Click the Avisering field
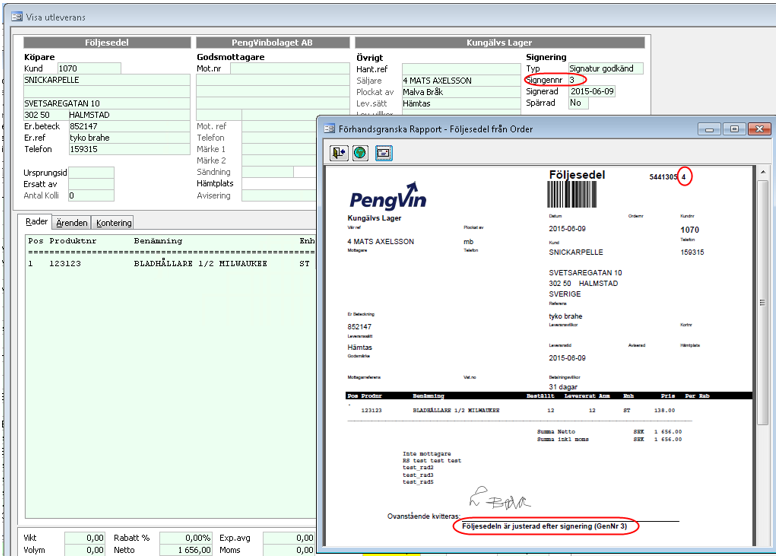 (x=279, y=196)
